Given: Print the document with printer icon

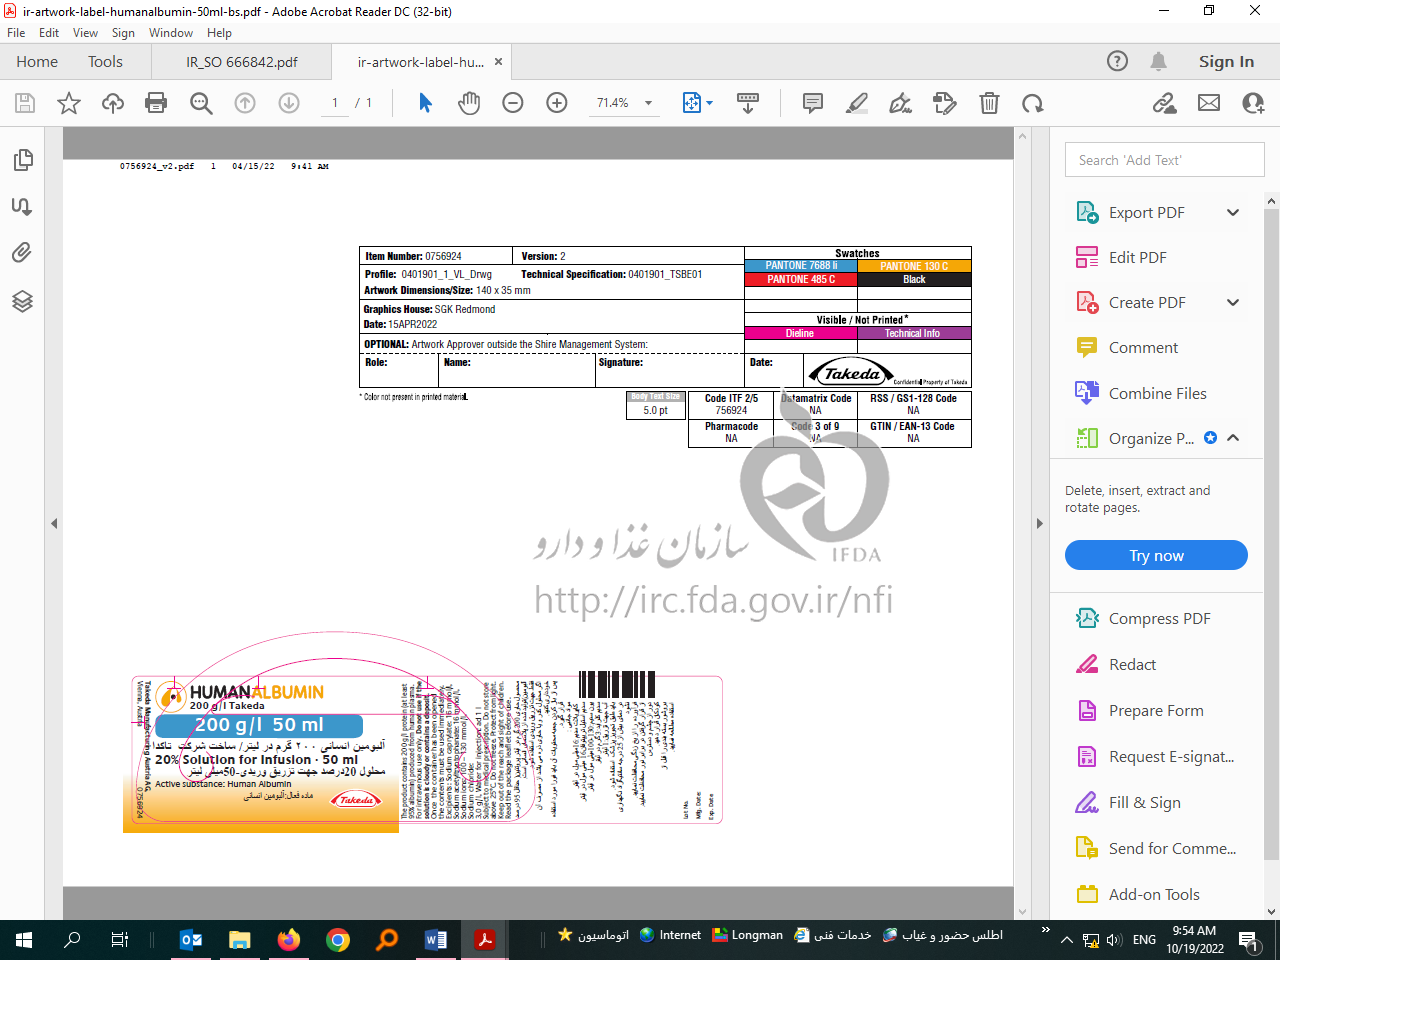Looking at the screenshot, I should [156, 103].
